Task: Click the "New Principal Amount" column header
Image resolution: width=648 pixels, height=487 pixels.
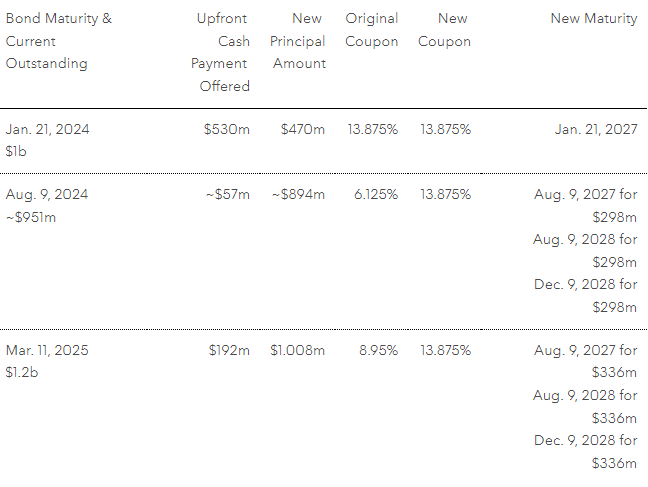Action: tap(298, 41)
